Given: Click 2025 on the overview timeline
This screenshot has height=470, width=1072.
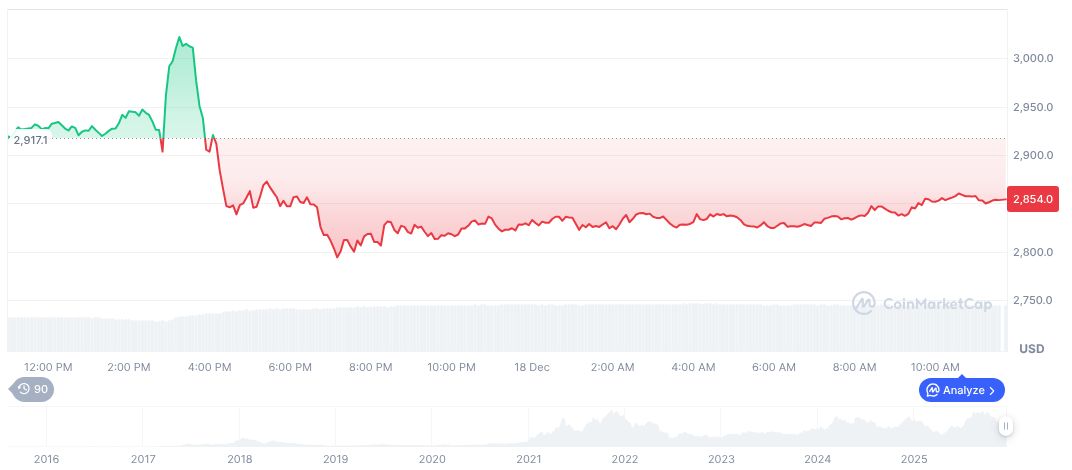Looking at the screenshot, I should (914, 459).
